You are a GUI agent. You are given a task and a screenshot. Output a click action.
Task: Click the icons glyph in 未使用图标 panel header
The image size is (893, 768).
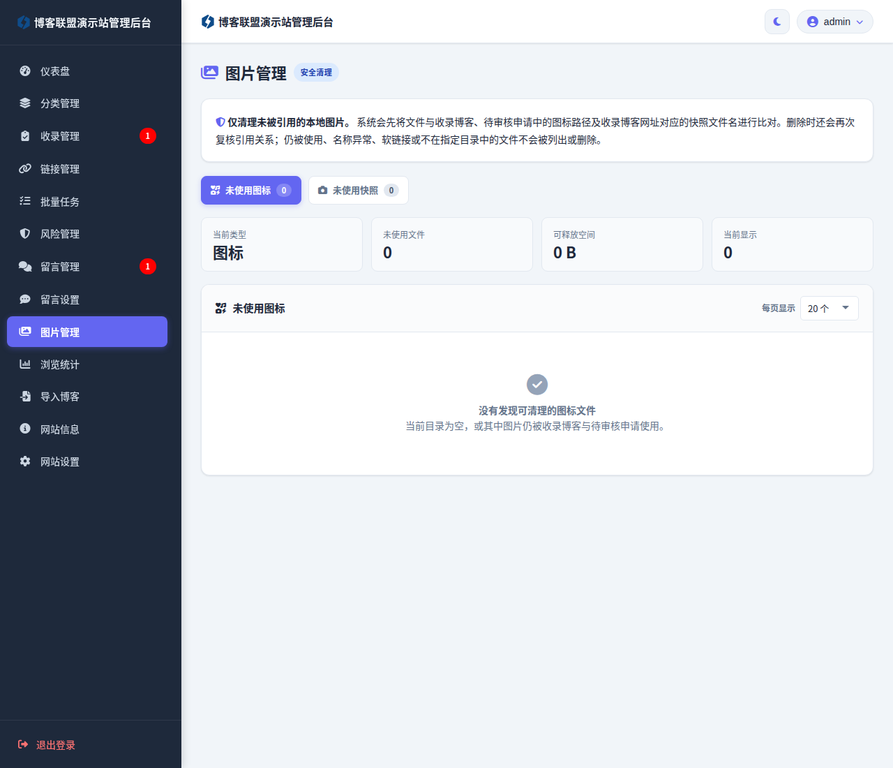(x=220, y=308)
